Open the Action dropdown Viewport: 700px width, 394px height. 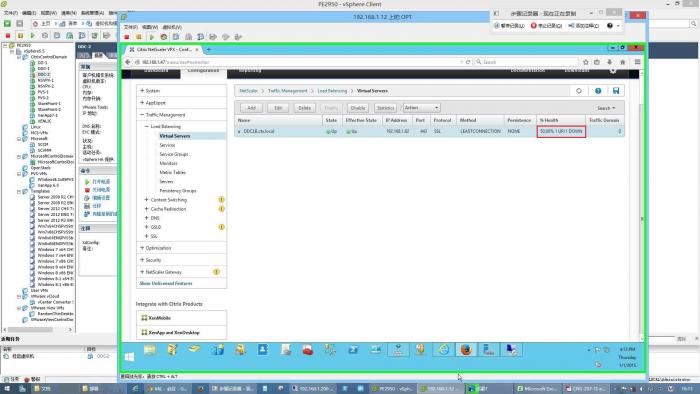(421, 108)
